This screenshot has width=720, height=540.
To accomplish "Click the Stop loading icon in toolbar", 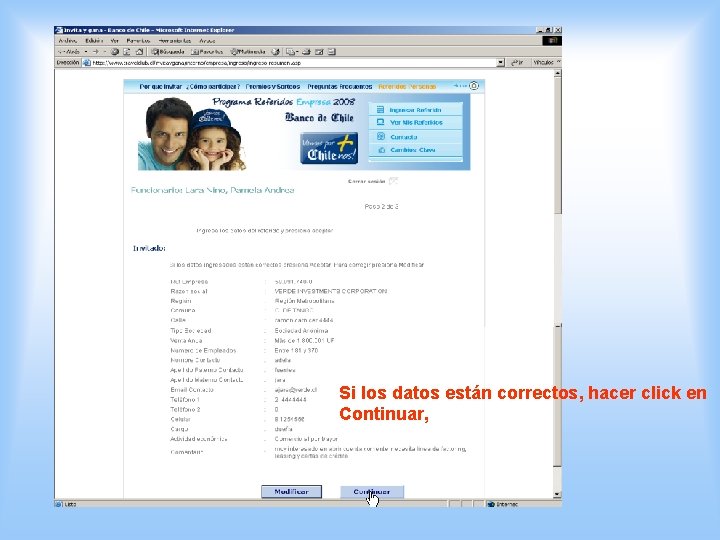I will click(x=115, y=52).
